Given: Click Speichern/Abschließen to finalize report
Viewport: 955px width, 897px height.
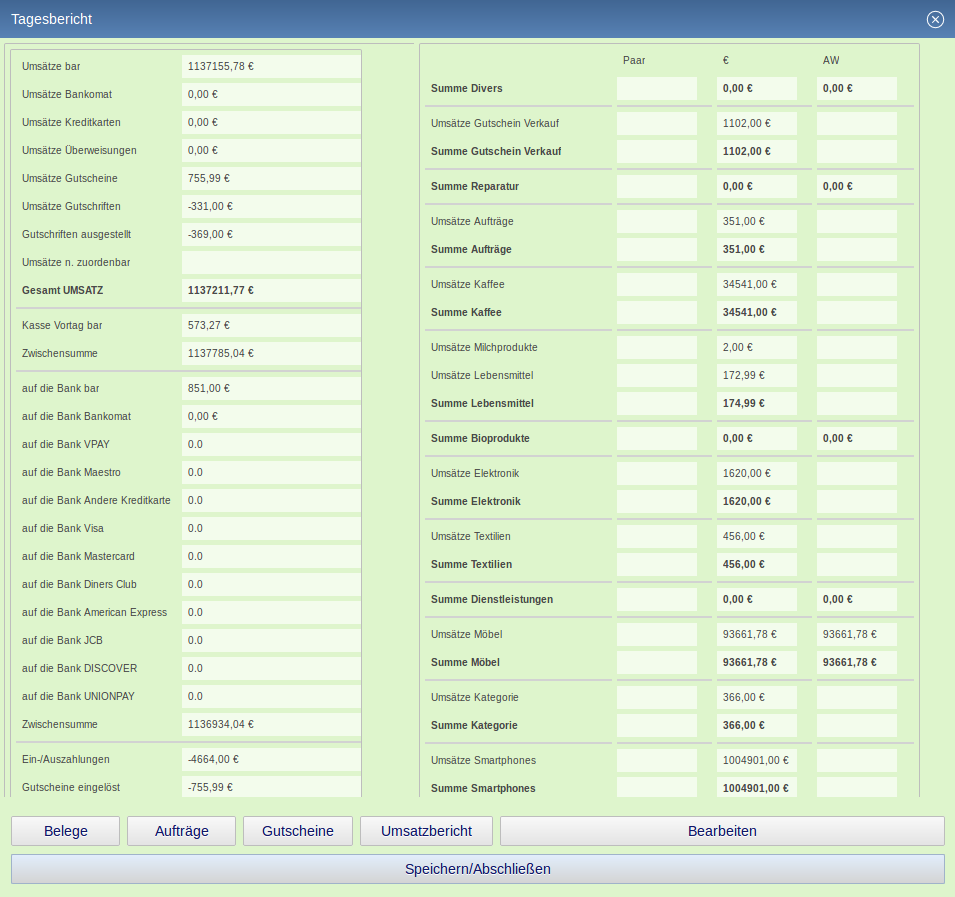Looking at the screenshot, I should 477,869.
